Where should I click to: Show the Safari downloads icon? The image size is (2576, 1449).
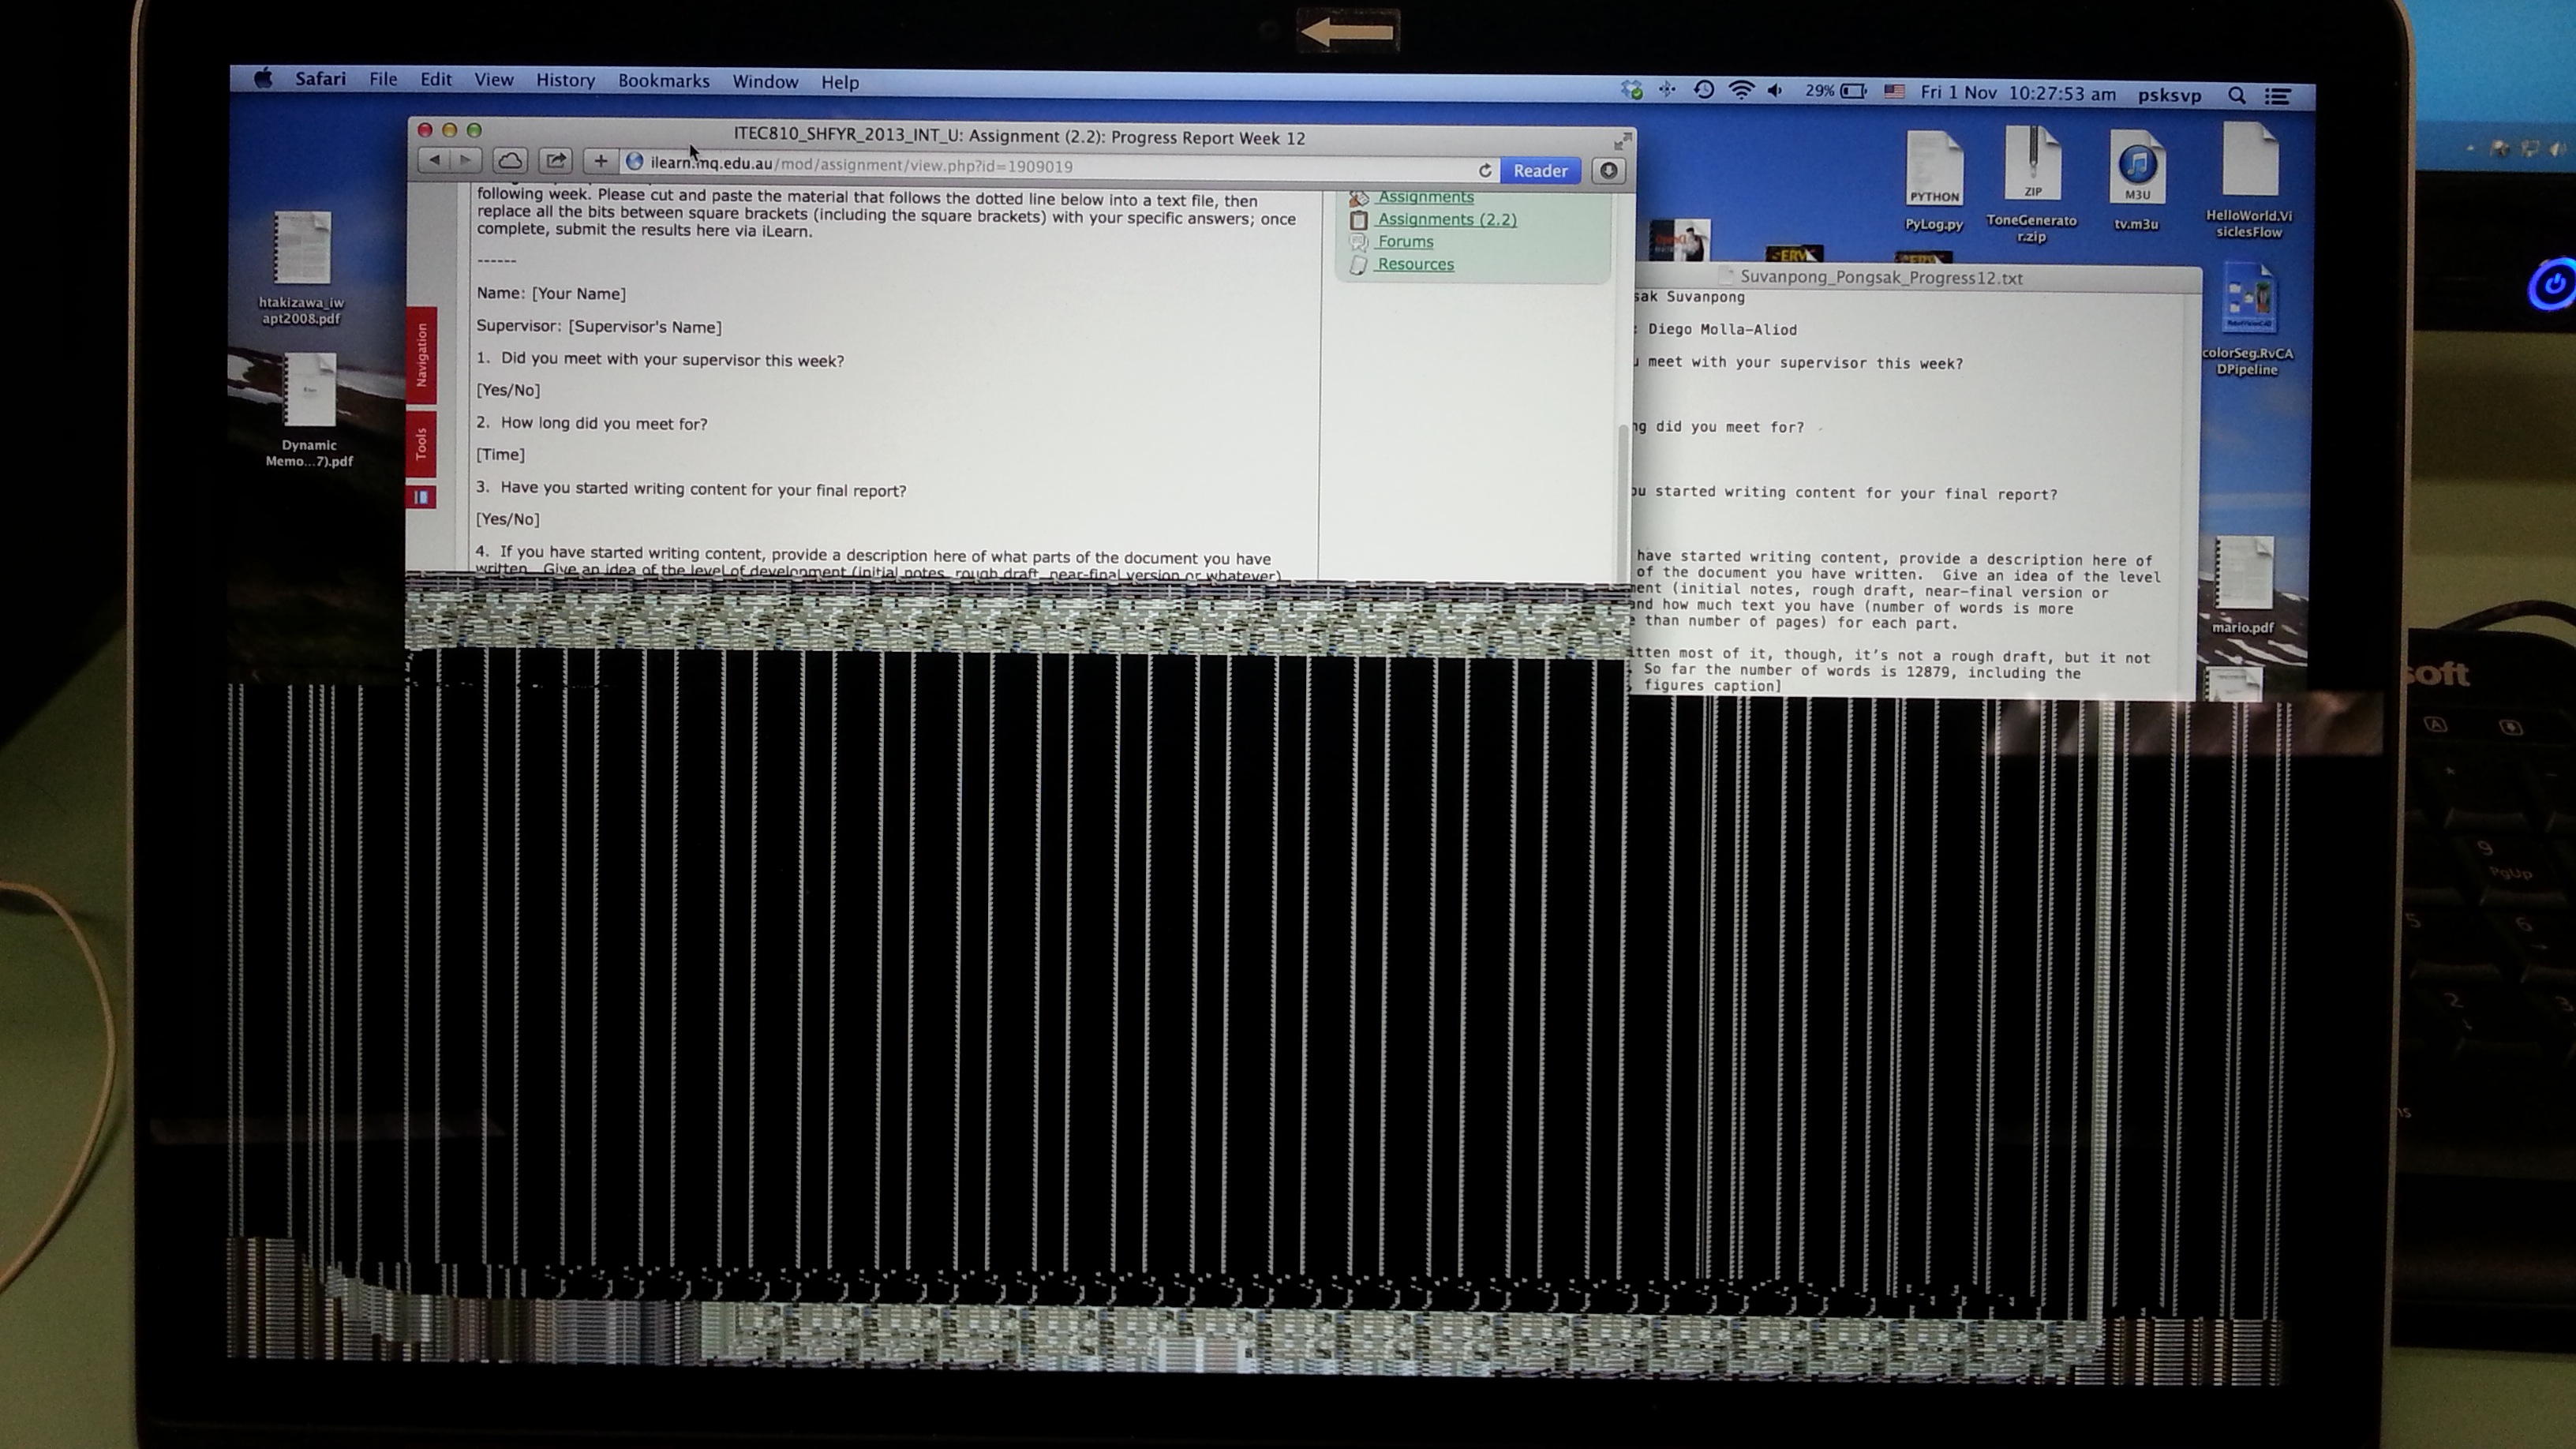pos(1608,171)
